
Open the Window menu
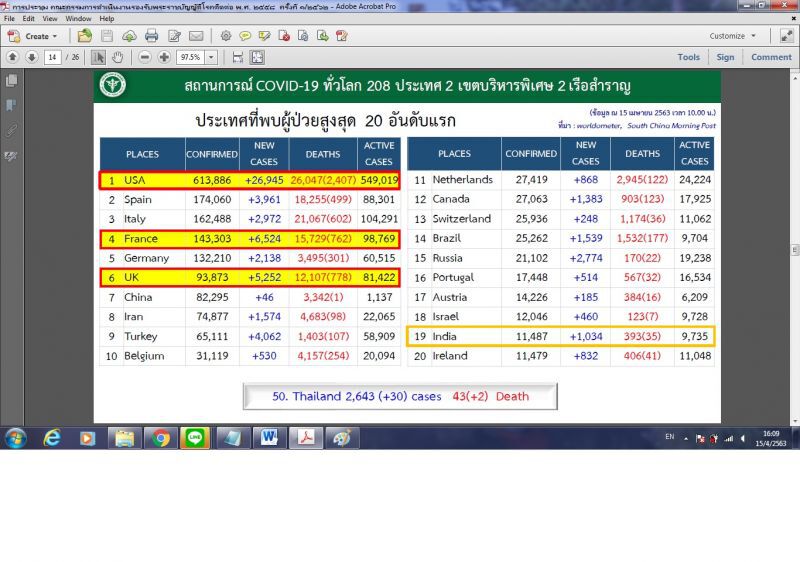click(78, 18)
